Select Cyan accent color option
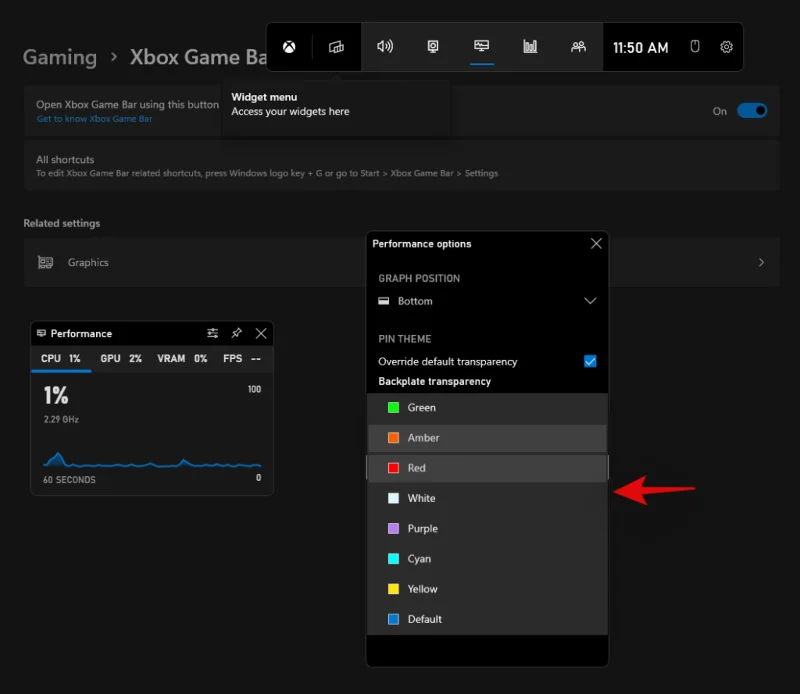Screen dimensions: 800x694 click(487, 559)
